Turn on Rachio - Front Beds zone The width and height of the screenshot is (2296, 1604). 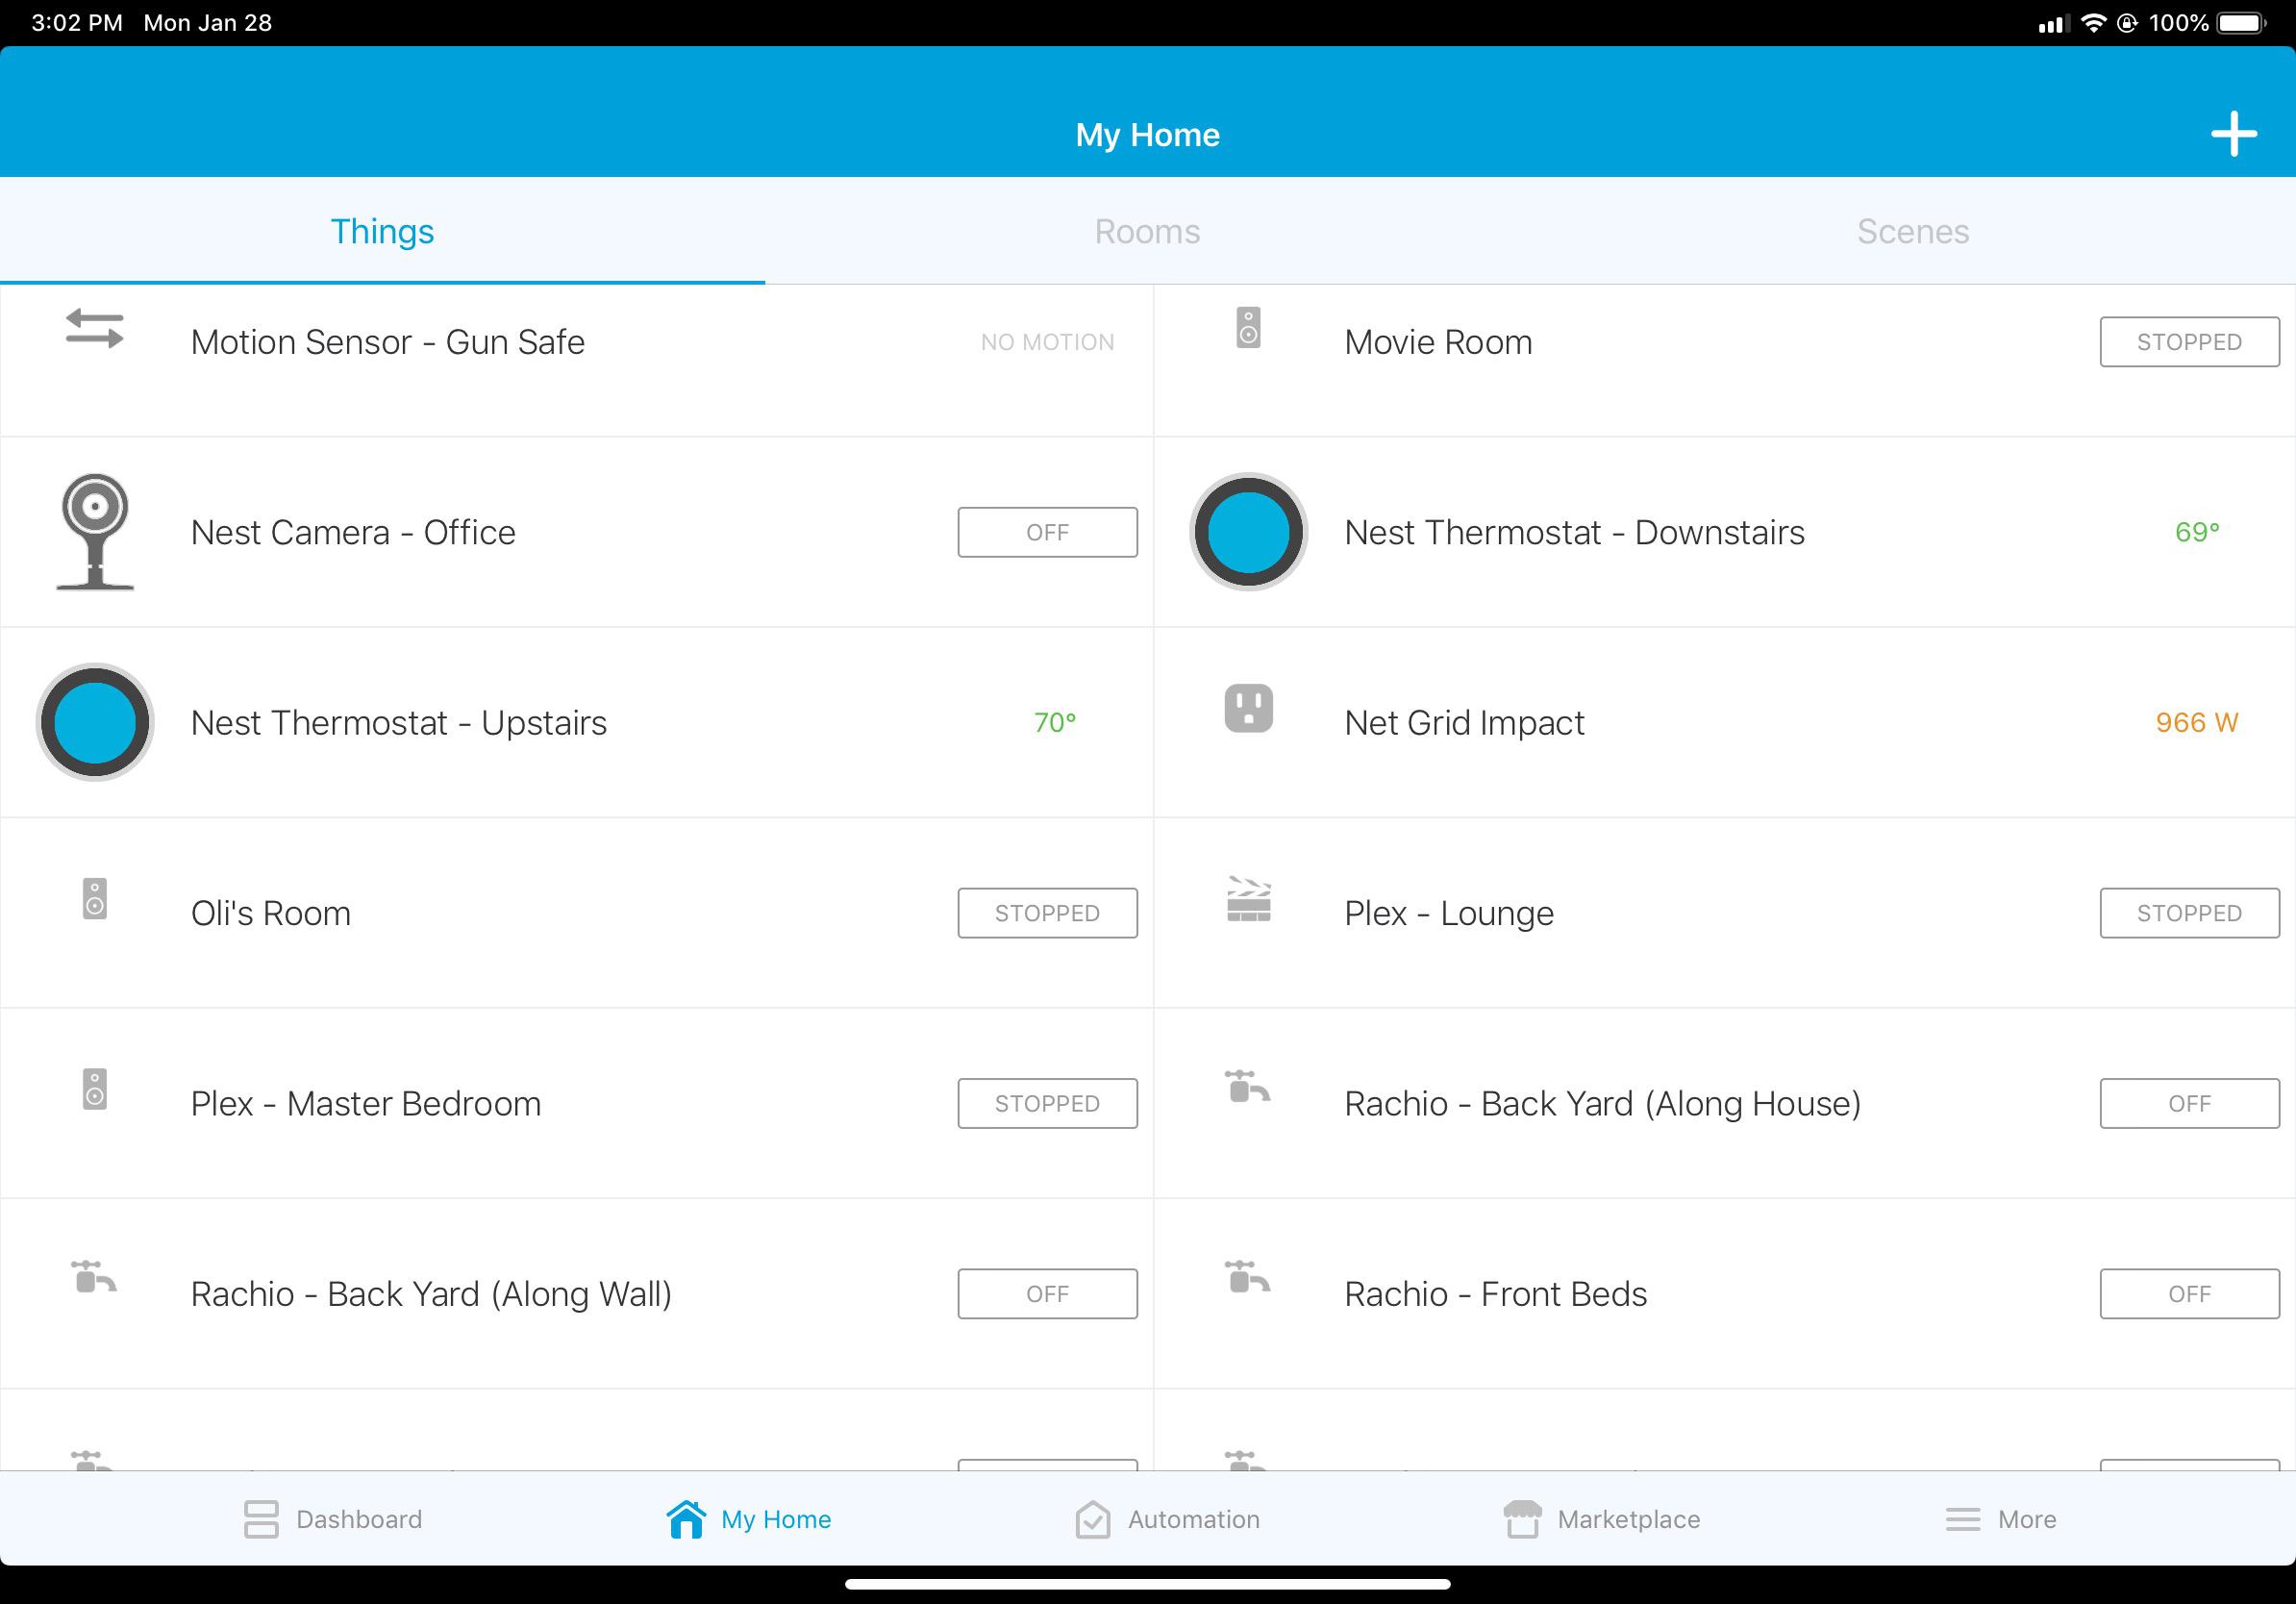[2189, 1294]
